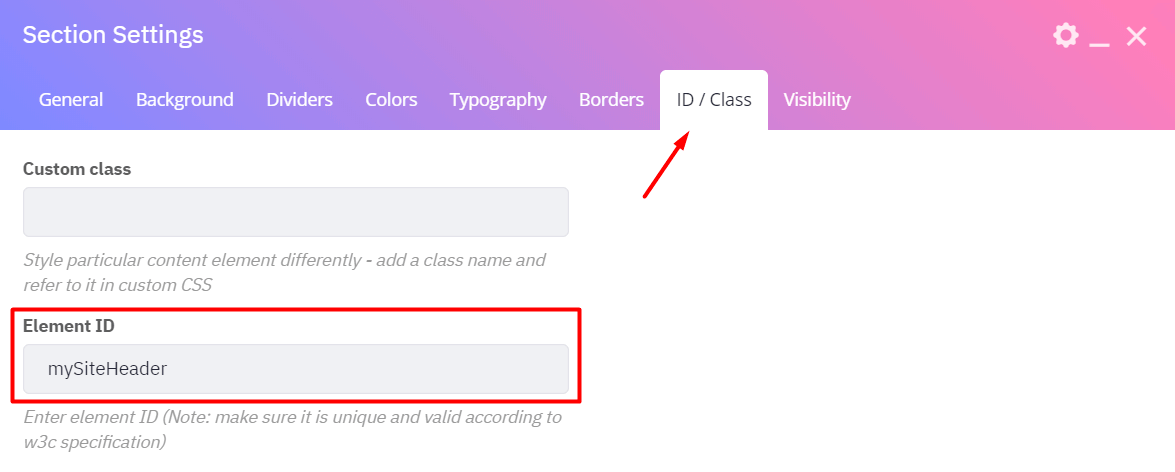Click the Custom class label

[77, 169]
